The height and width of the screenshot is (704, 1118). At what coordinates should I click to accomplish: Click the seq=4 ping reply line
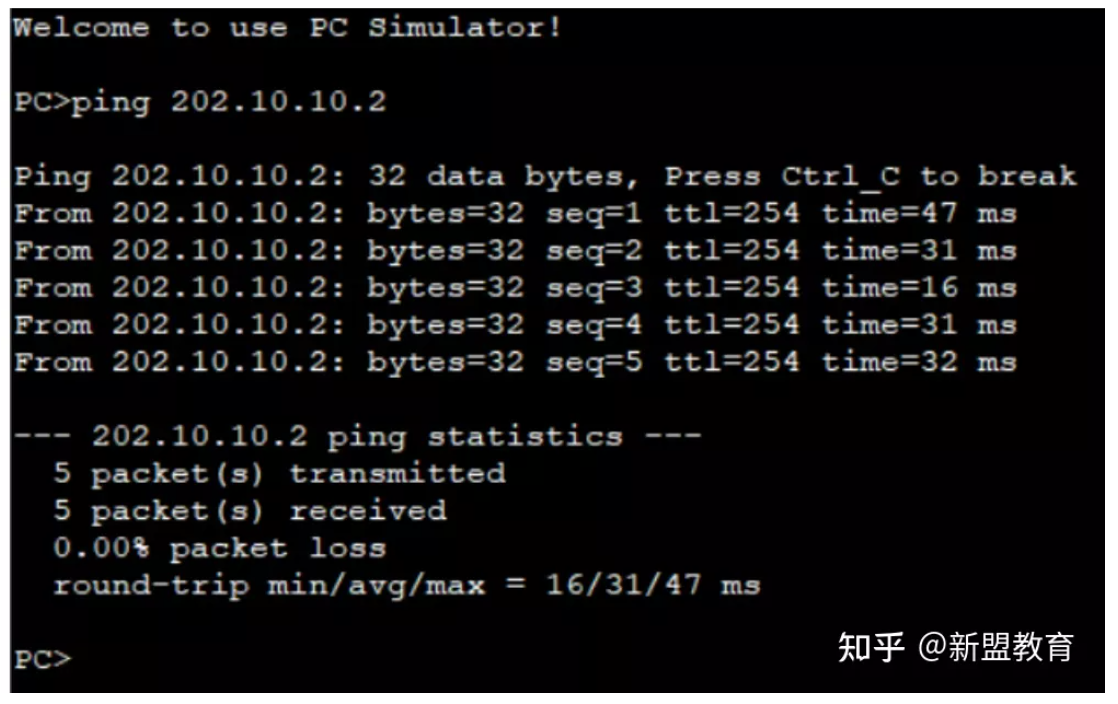[x=514, y=325]
